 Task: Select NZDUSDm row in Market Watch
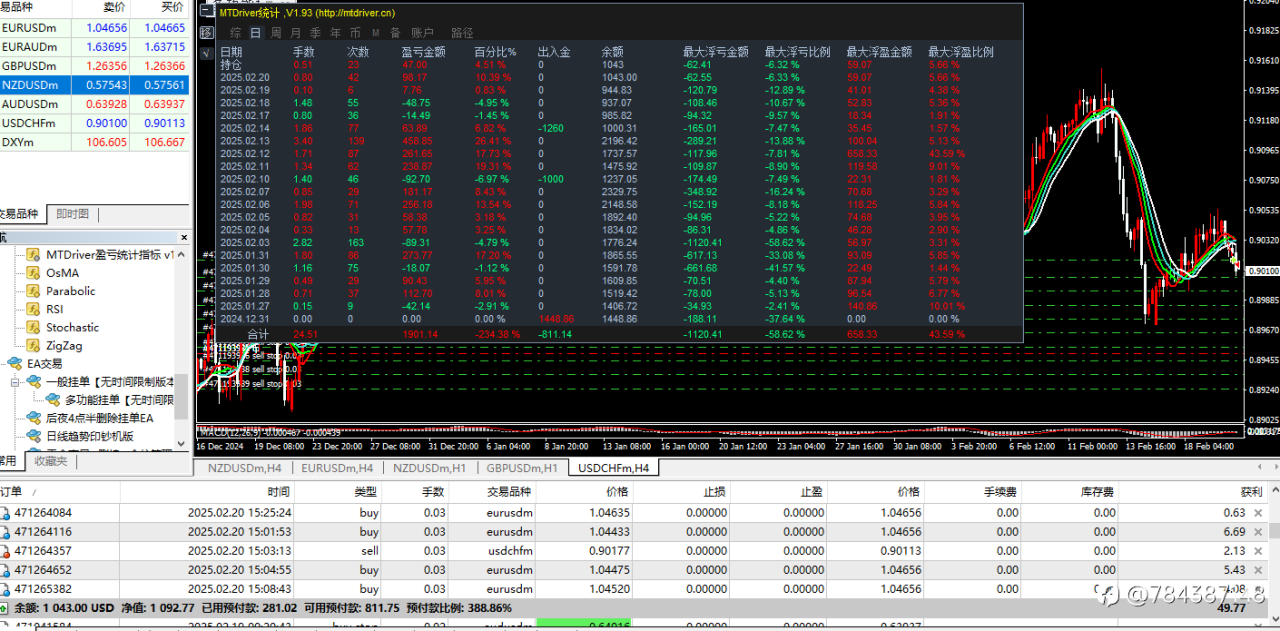[30, 85]
